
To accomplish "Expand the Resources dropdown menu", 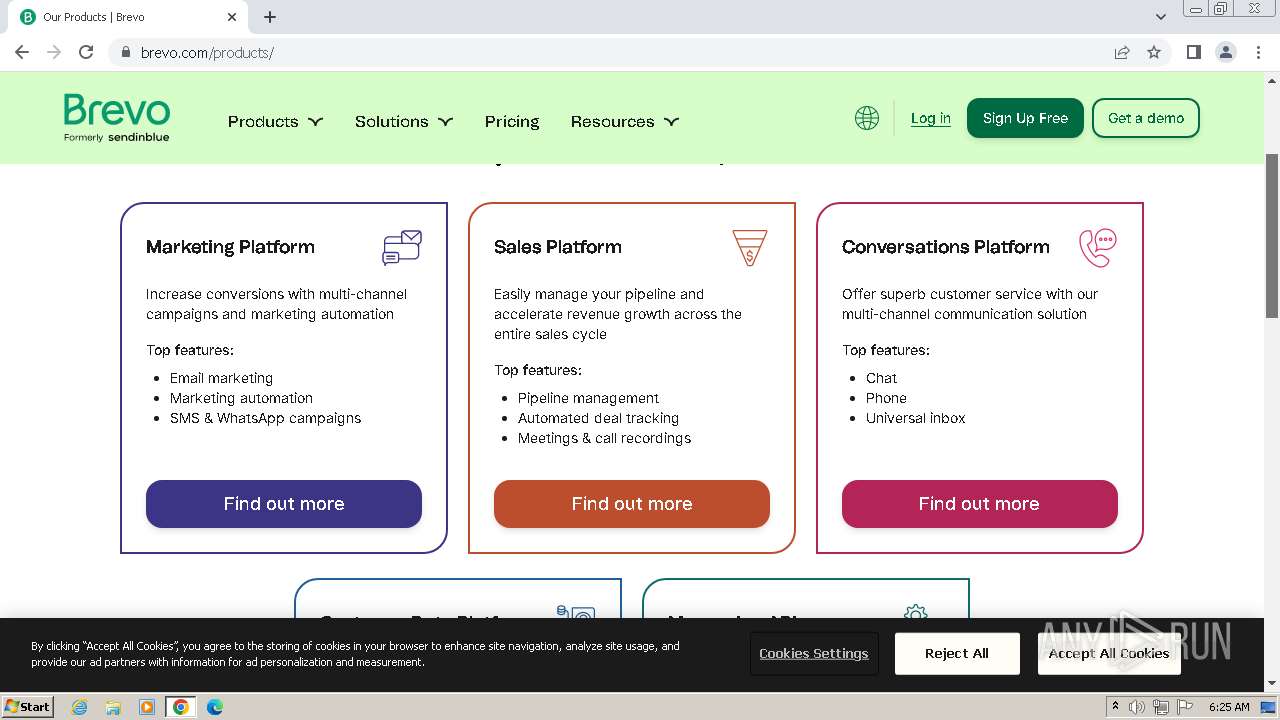I will tap(624, 121).
